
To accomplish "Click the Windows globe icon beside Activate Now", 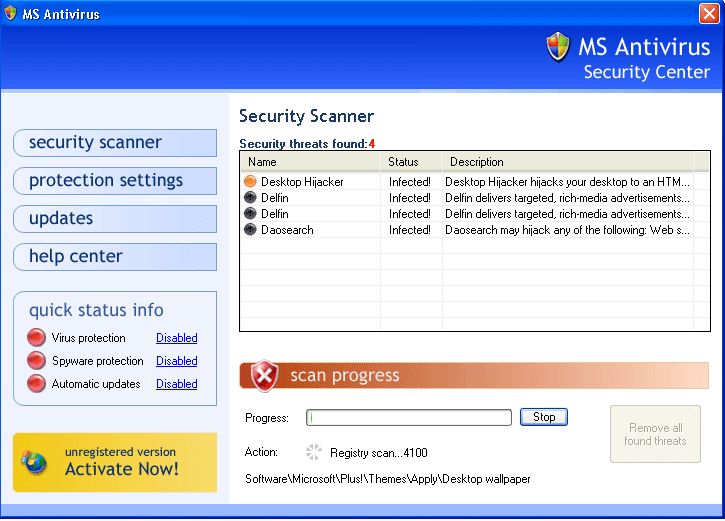I will 35,462.
